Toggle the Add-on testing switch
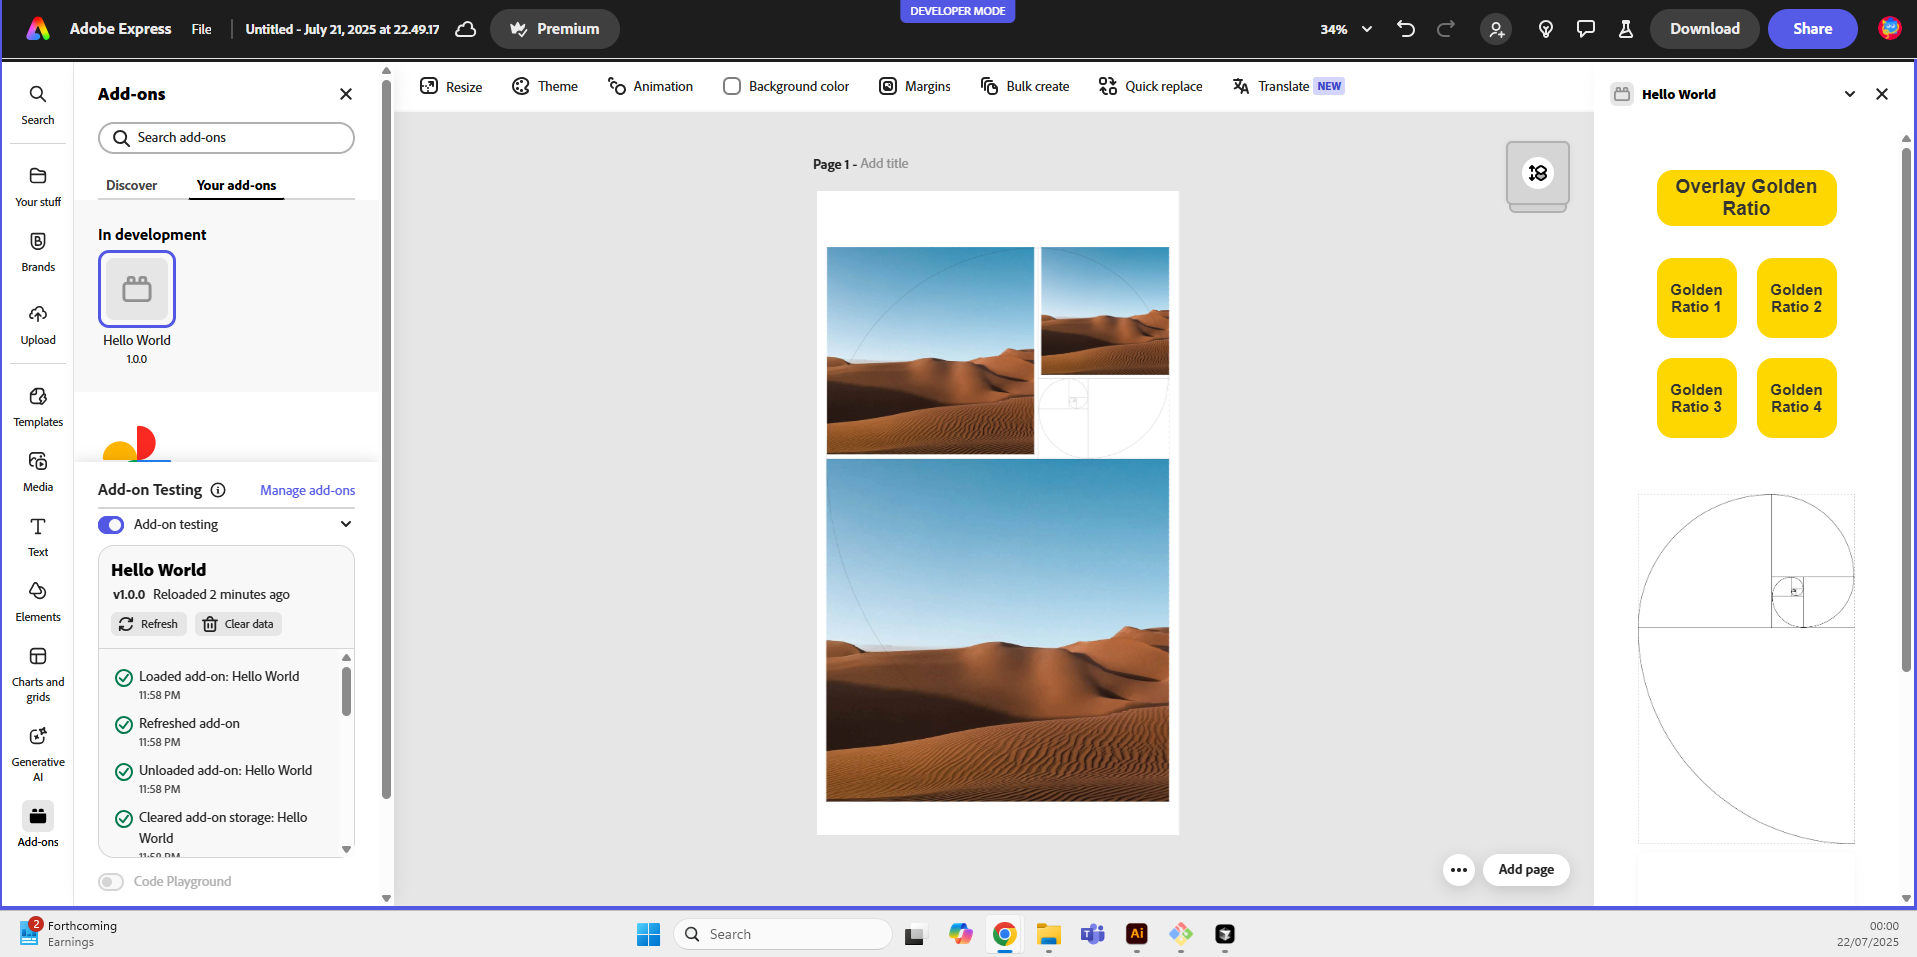Screen dimensions: 1917x957 click(x=111, y=525)
